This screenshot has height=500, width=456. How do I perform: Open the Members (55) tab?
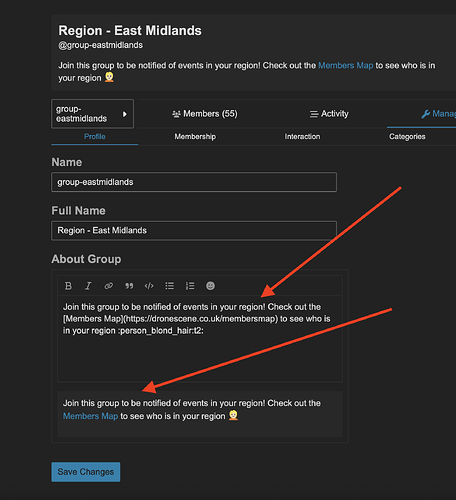tap(205, 114)
